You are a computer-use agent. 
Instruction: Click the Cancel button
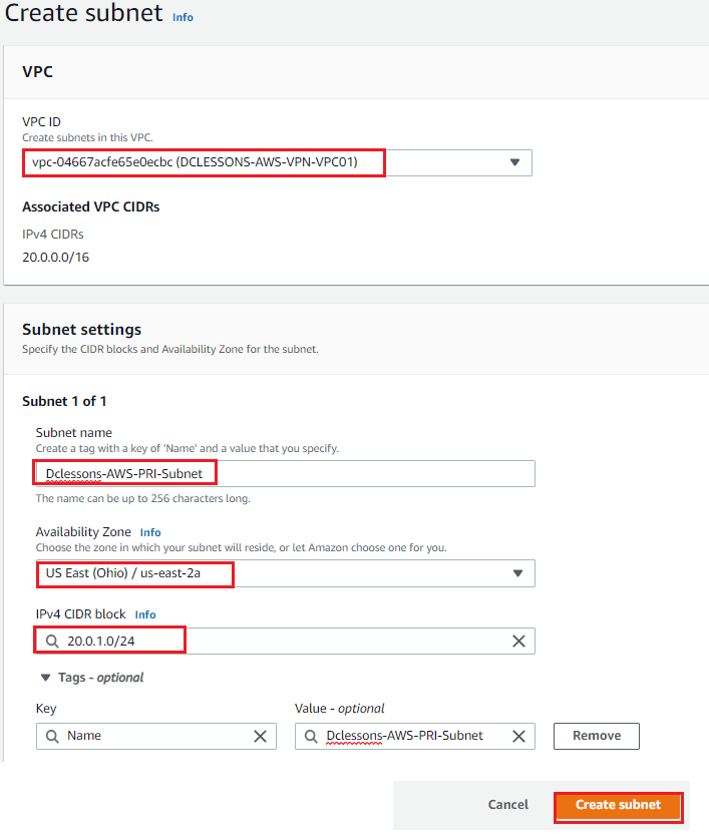coord(508,805)
